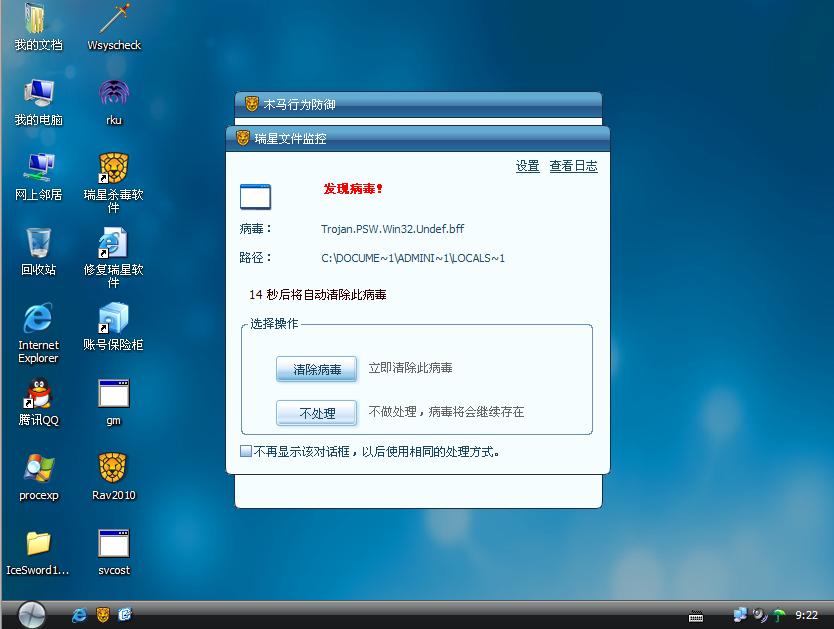Click the 木马行为防御 window title bar
Viewport: 834px width, 629px height.
click(x=418, y=105)
